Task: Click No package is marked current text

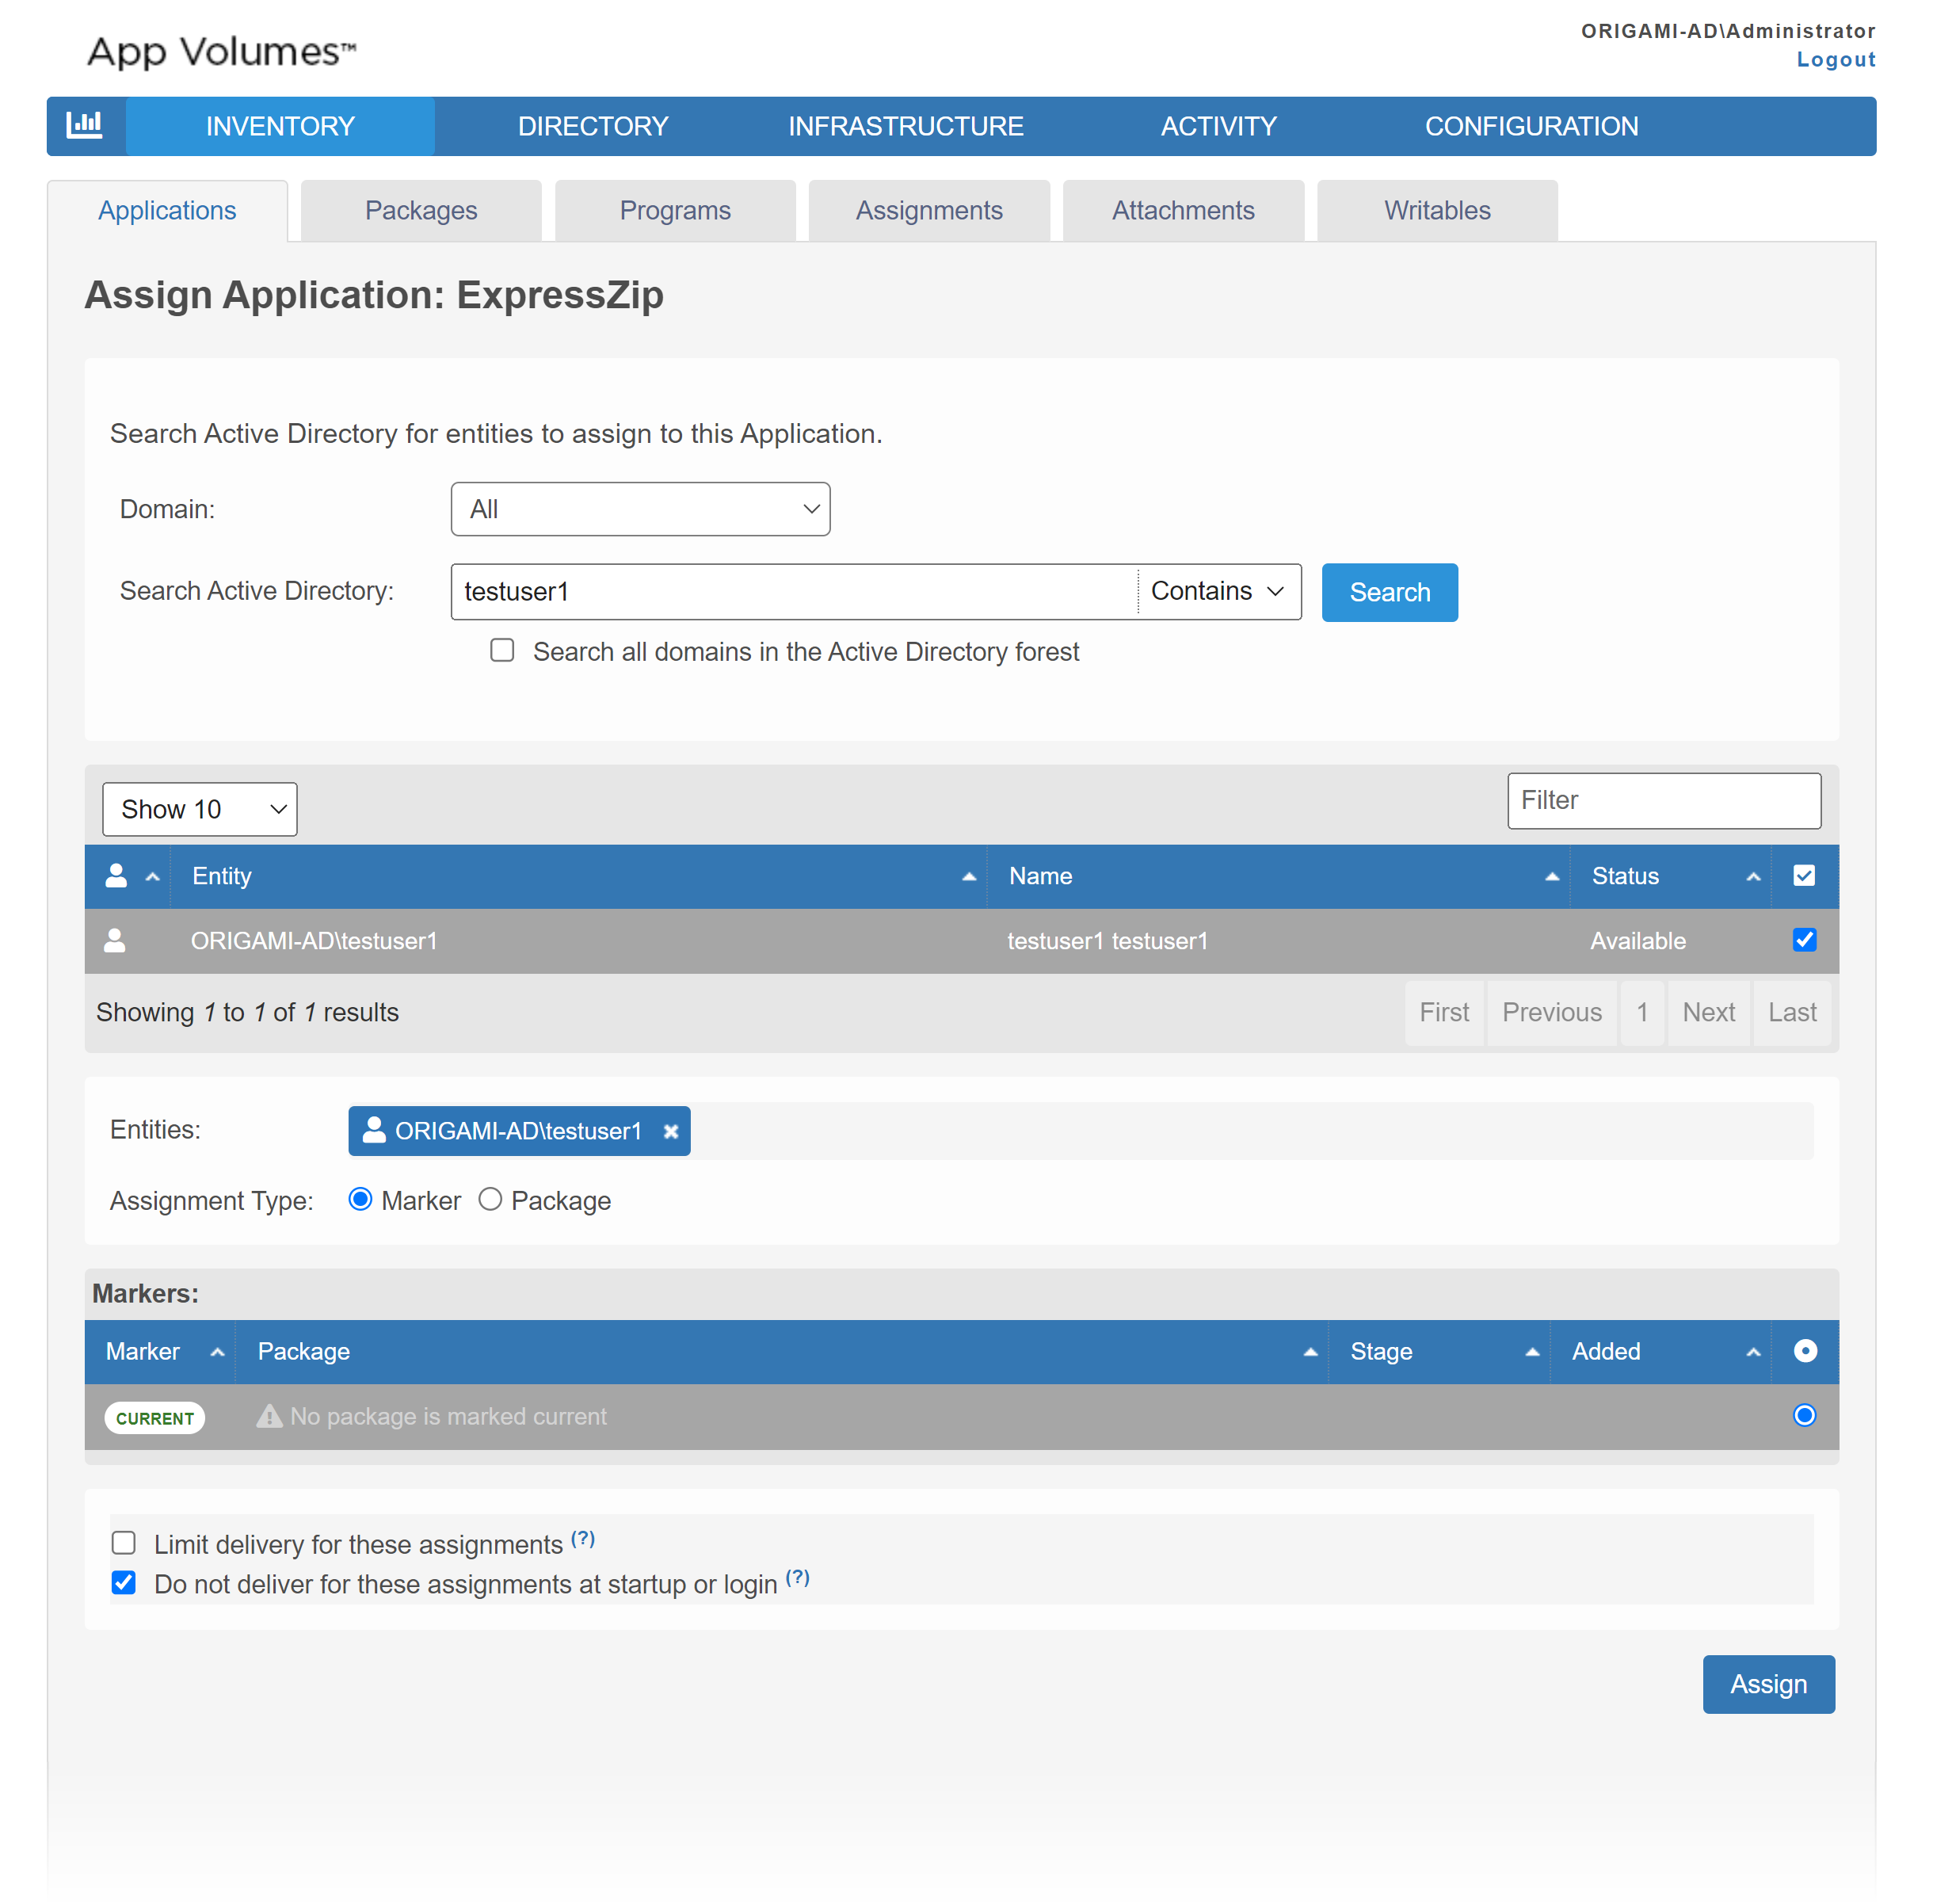Action: pos(448,1416)
